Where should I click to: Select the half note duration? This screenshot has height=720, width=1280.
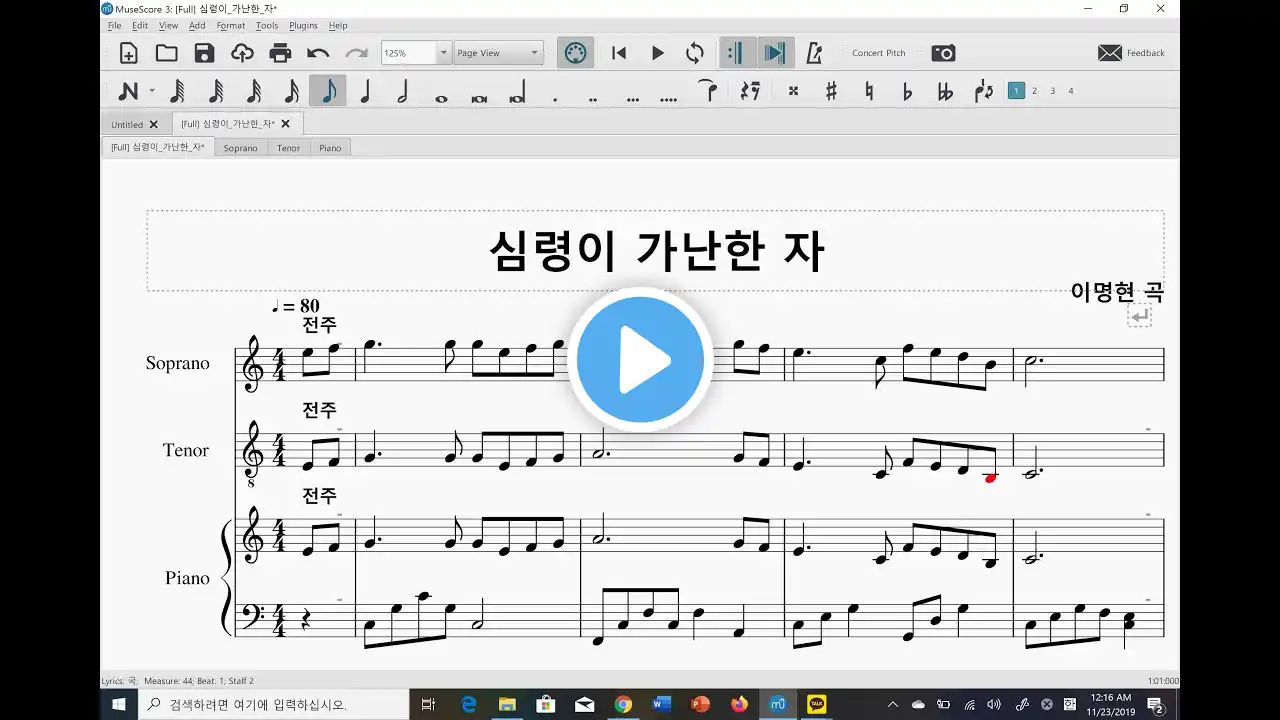403,92
